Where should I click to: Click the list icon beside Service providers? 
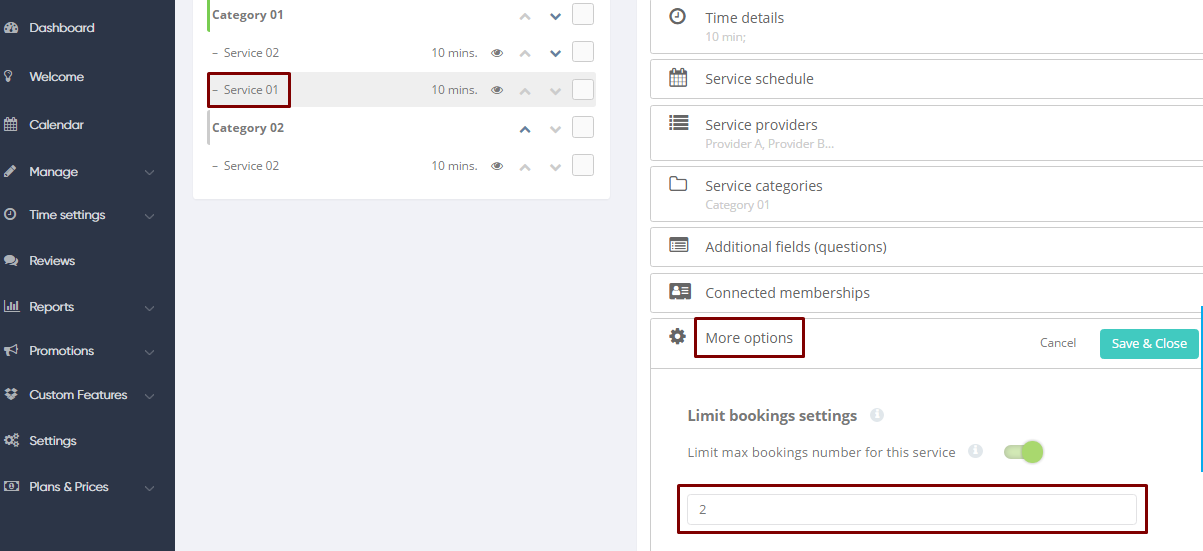tap(679, 123)
